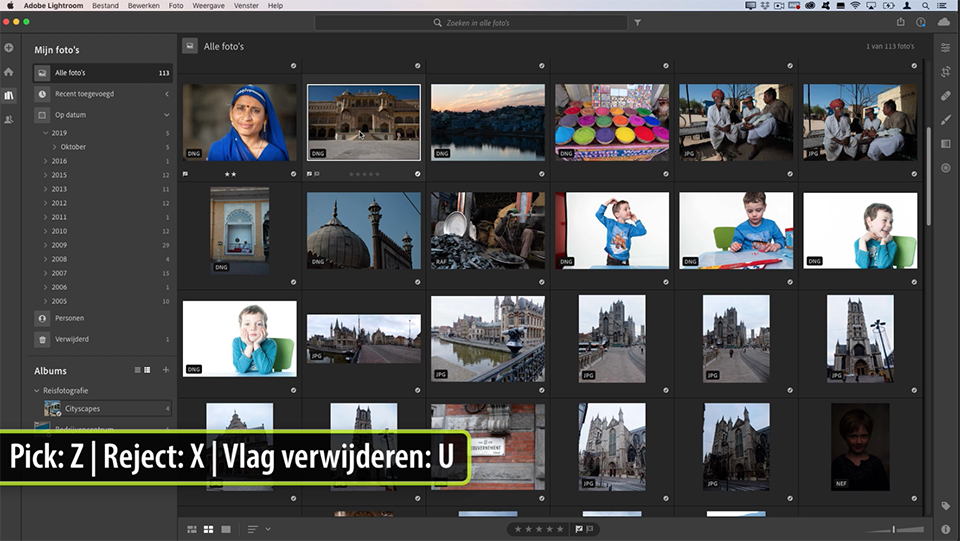Open Recent toegevoegd list

point(102,94)
